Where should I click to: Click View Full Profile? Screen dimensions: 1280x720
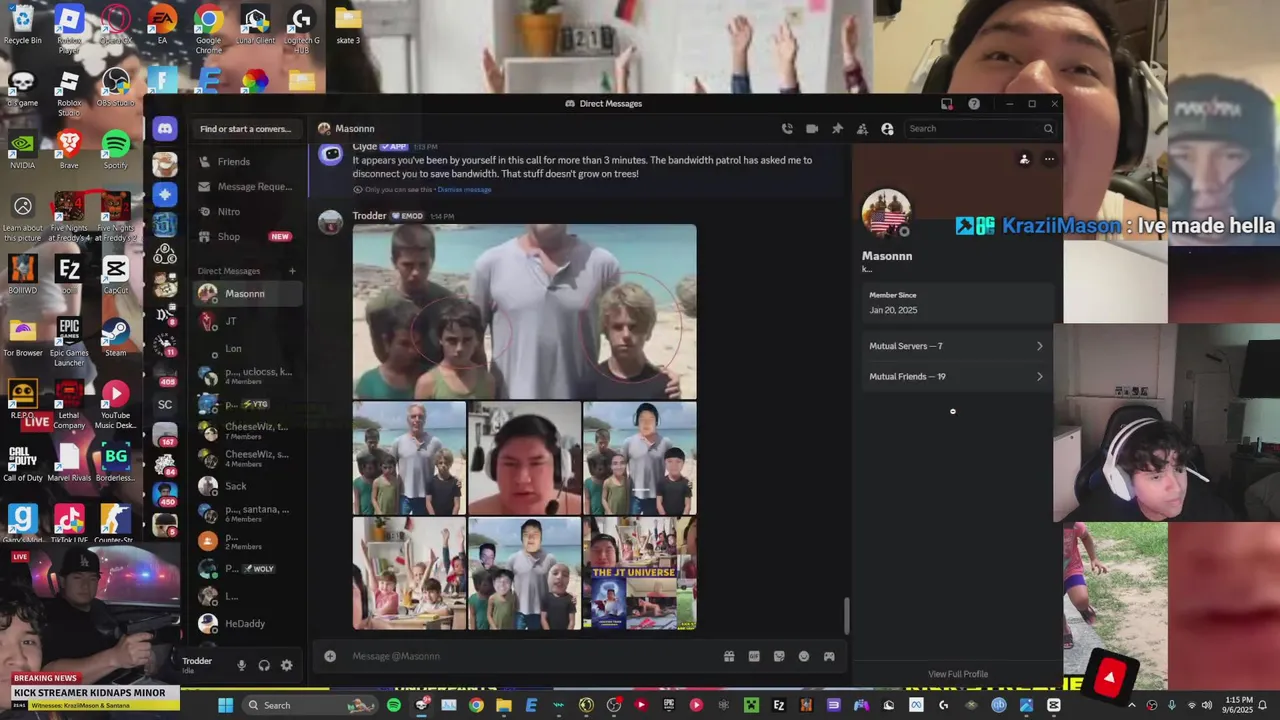tap(958, 674)
